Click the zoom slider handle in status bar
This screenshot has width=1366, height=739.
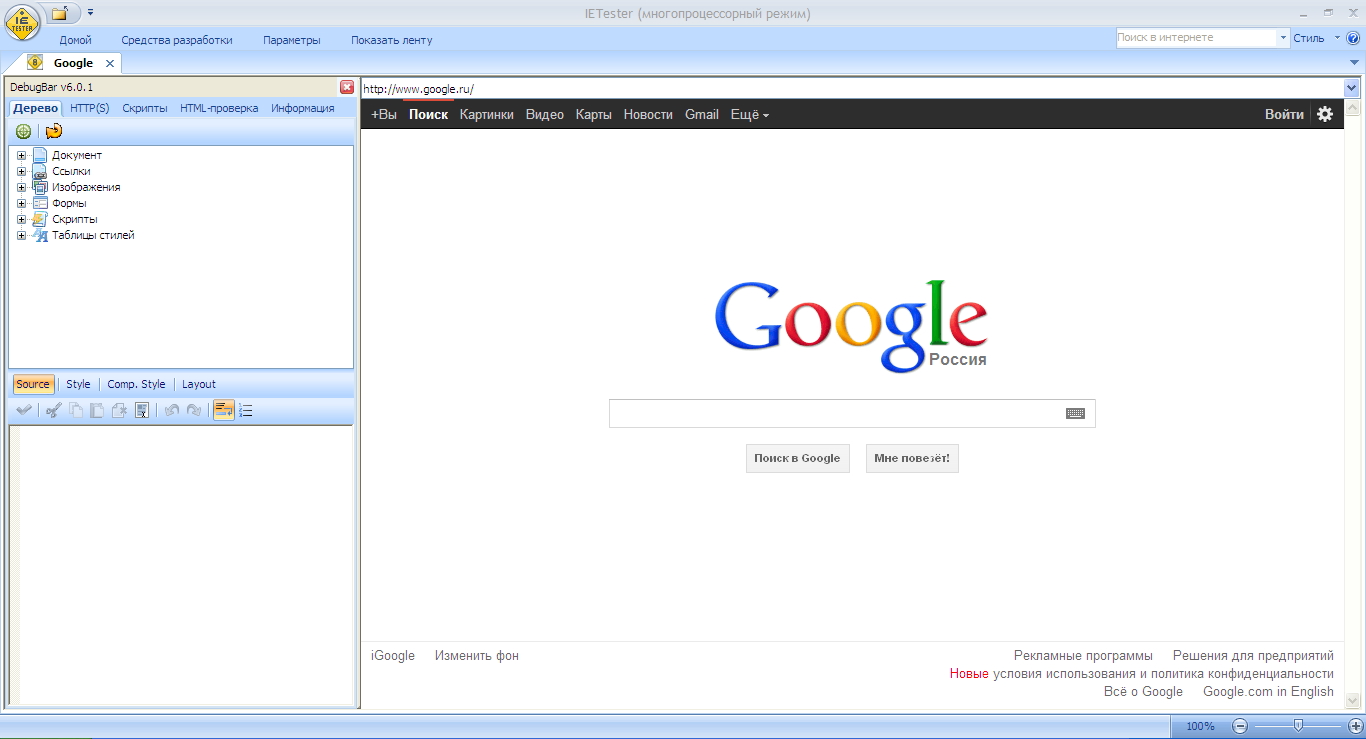click(x=1298, y=725)
